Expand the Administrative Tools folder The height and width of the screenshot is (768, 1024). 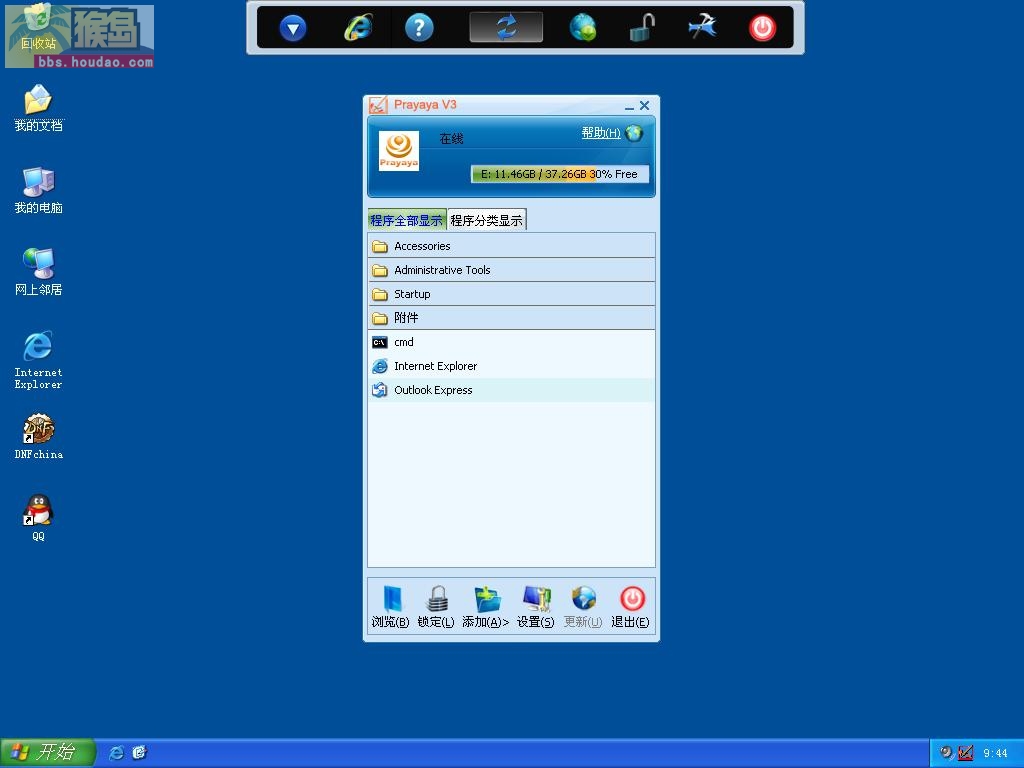pos(511,270)
